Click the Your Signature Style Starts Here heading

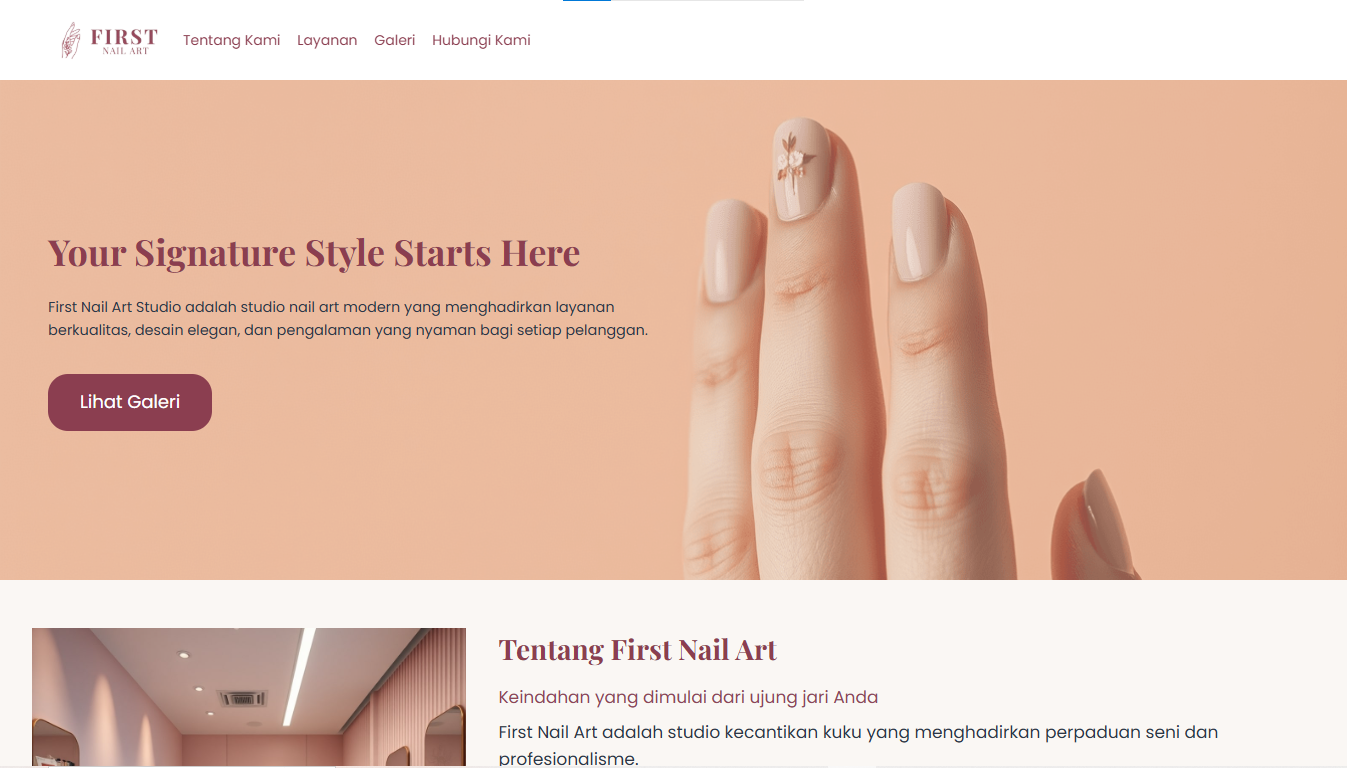pyautogui.click(x=314, y=253)
